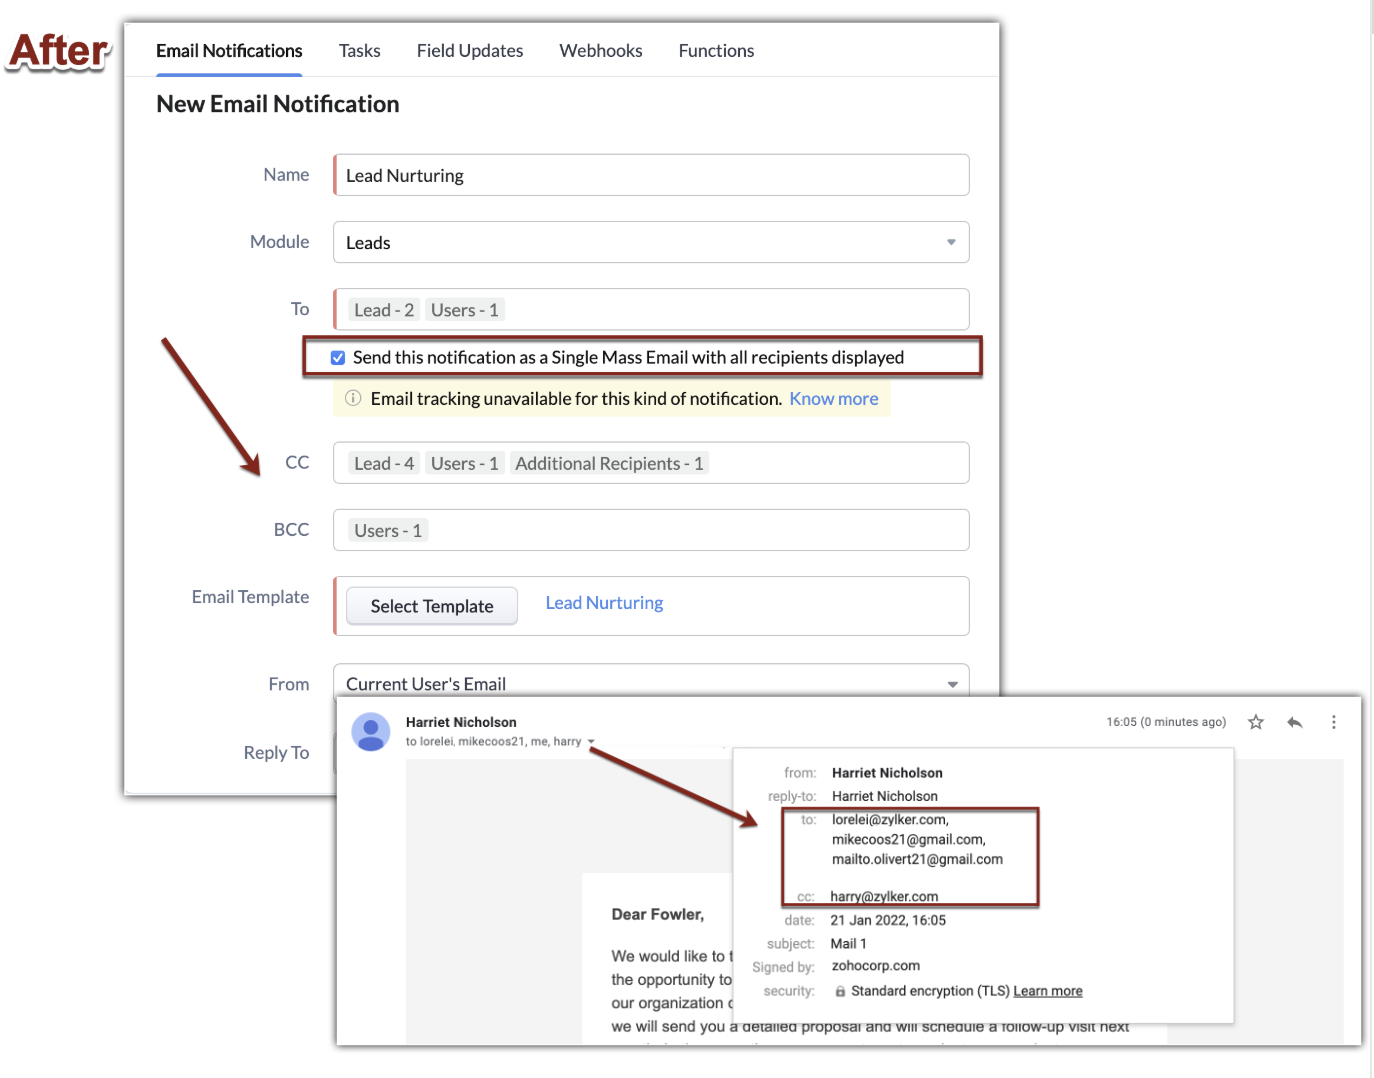Click Harriet Nicholson's profile avatar
The image size is (1374, 1078).
click(371, 732)
